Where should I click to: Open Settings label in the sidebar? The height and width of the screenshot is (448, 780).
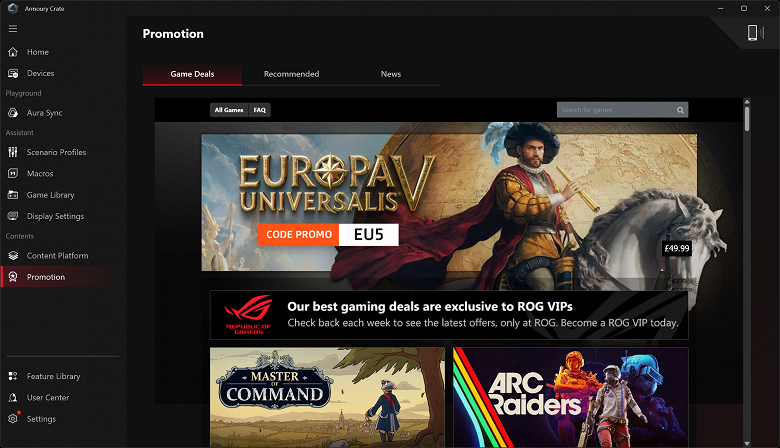[x=41, y=419]
